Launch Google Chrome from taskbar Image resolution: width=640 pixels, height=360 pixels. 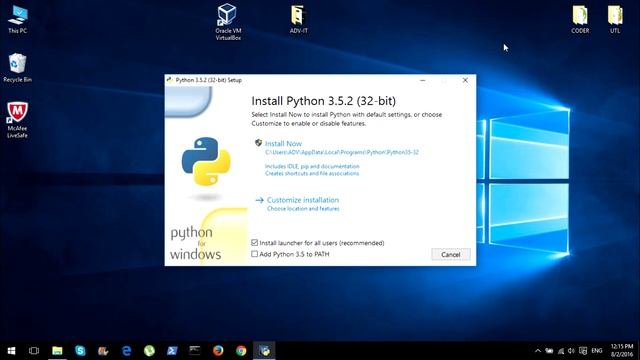coord(241,351)
